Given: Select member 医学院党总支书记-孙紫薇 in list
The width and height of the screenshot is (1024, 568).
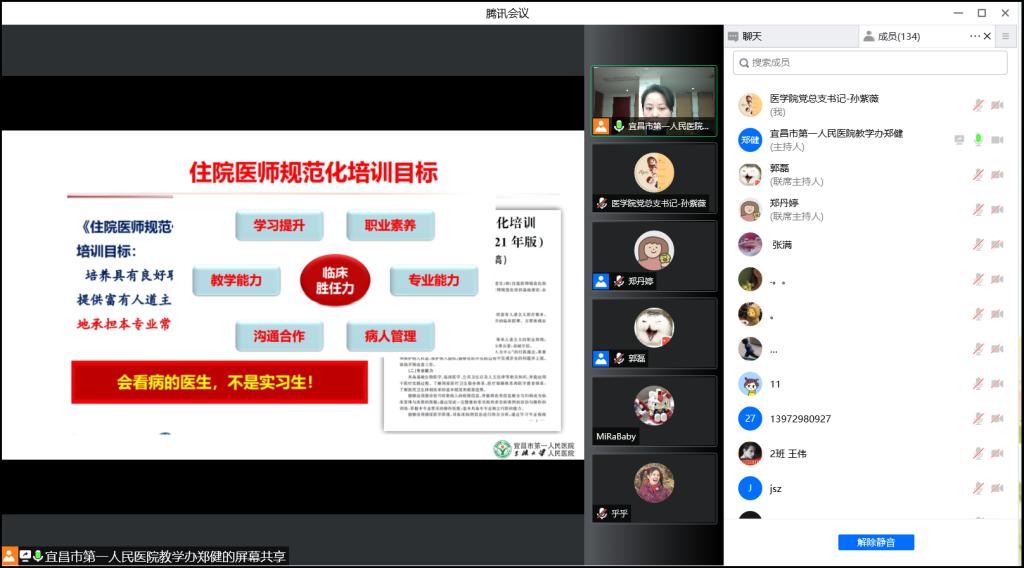Looking at the screenshot, I should (871, 105).
